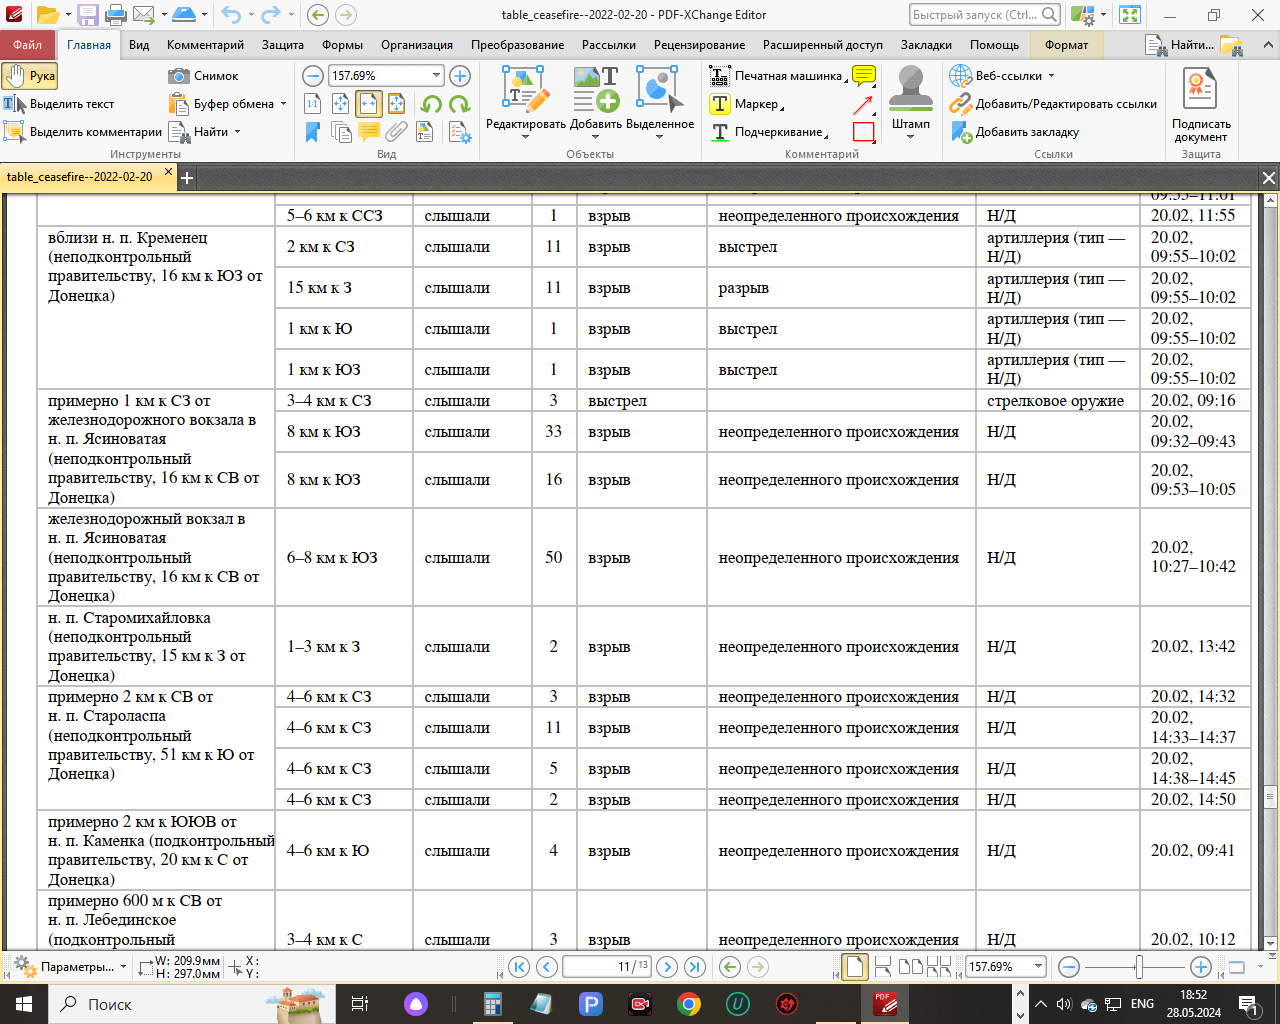Screen dimensions: 1280x1024
Task: Toggle Fit Width page view button
Action: (369, 104)
